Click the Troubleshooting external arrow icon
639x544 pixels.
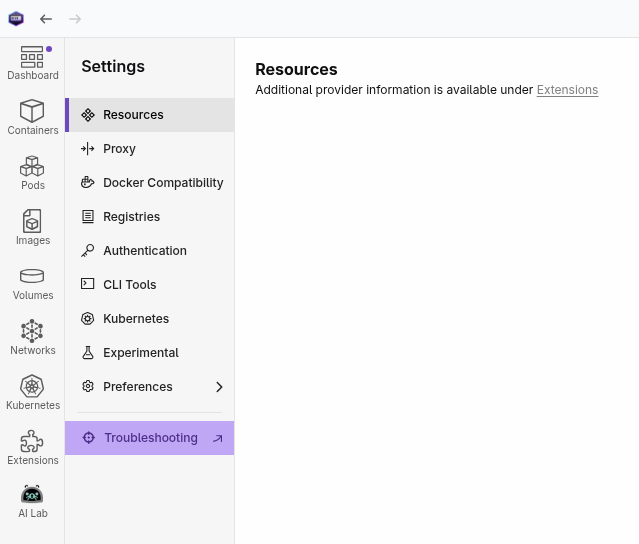coord(218,438)
